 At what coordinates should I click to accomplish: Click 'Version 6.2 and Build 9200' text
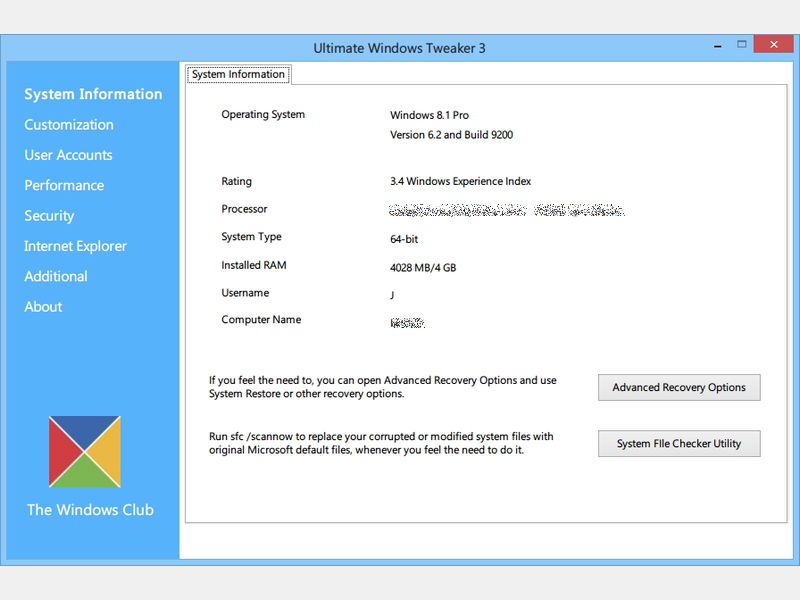point(452,135)
